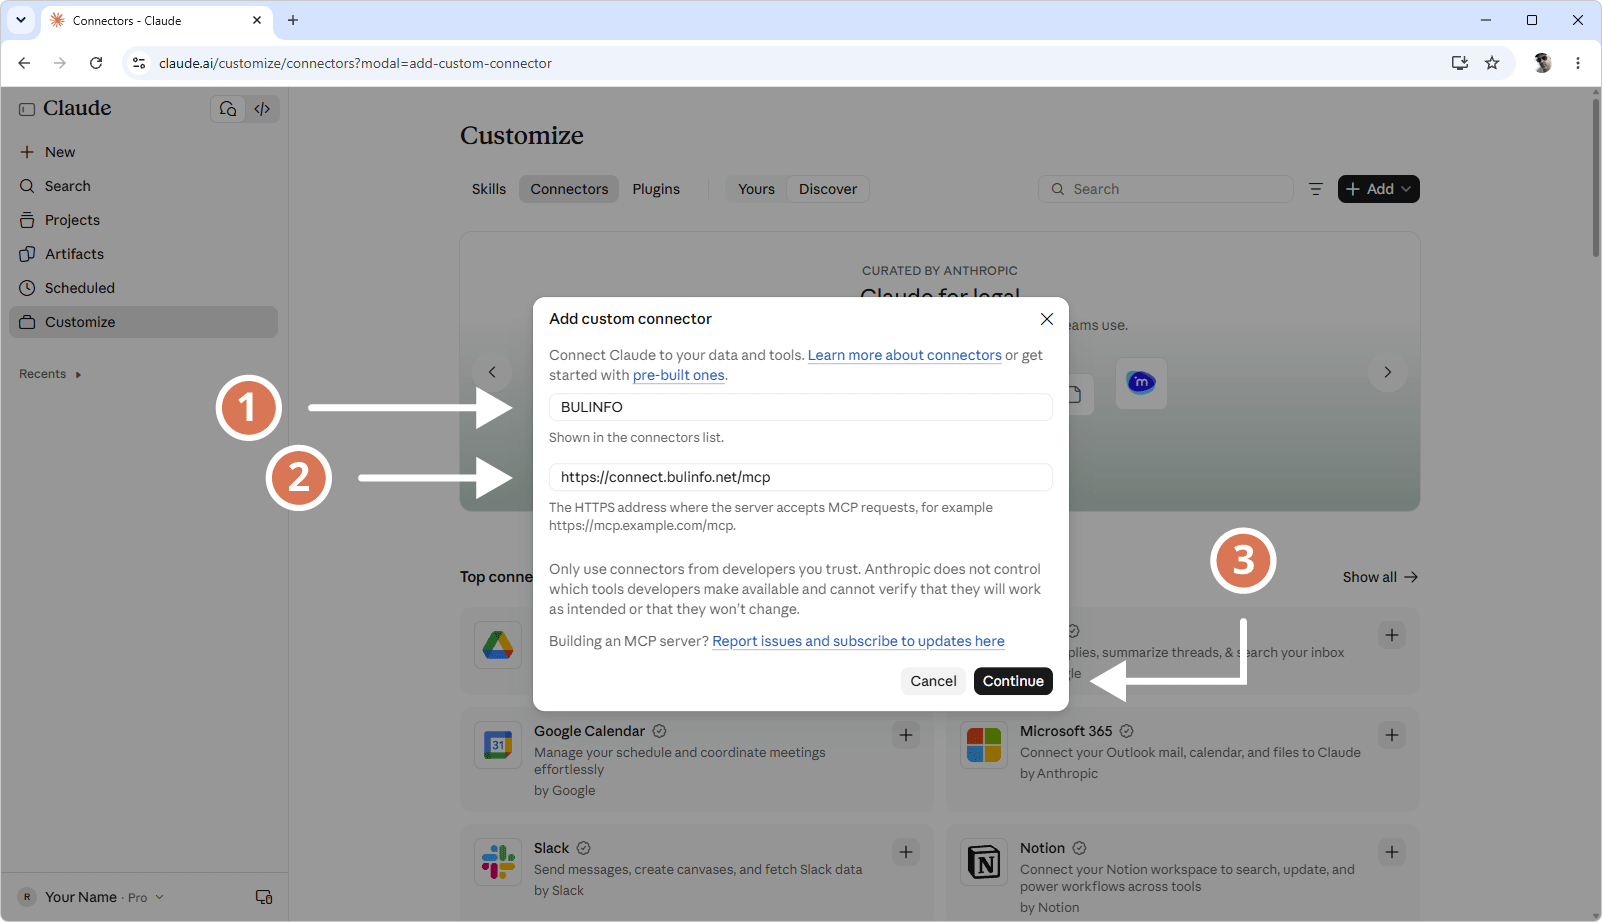Screen dimensions: 1602x922
Task: Click the MCP server URL field
Action: click(x=800, y=477)
